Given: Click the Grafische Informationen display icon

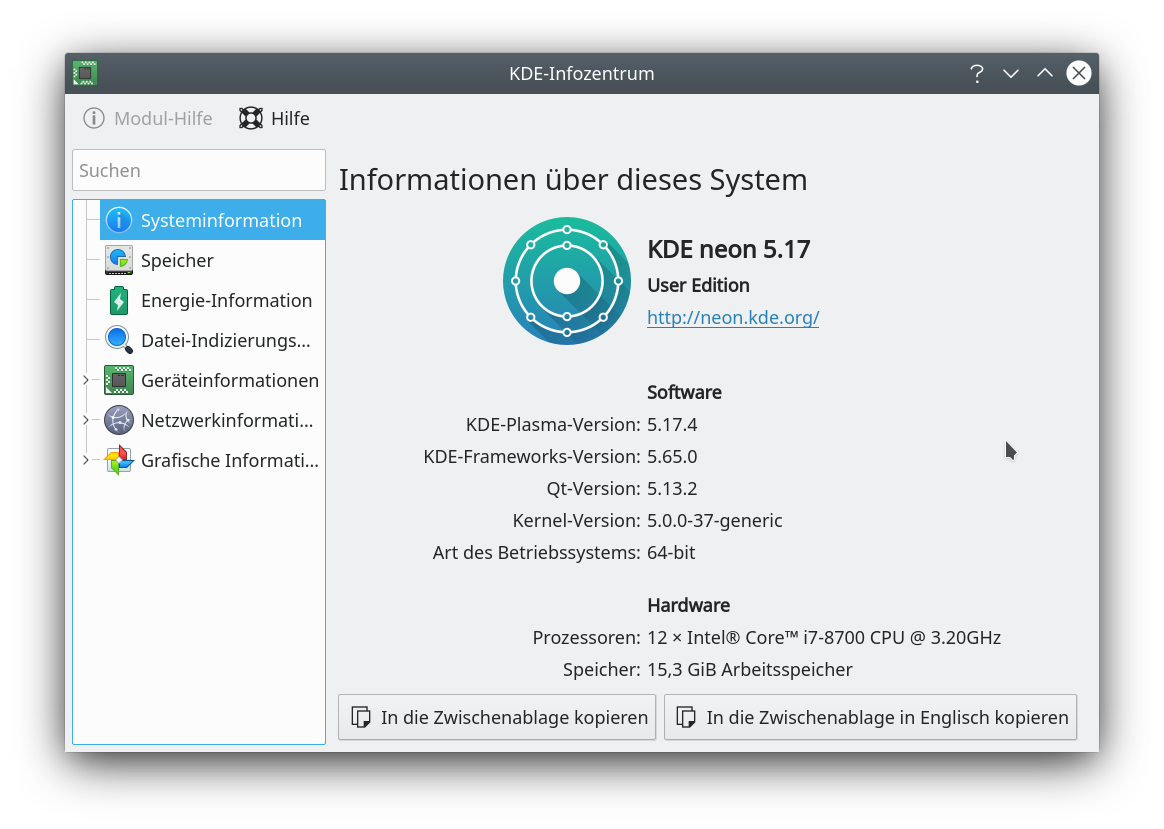Looking at the screenshot, I should [118, 459].
